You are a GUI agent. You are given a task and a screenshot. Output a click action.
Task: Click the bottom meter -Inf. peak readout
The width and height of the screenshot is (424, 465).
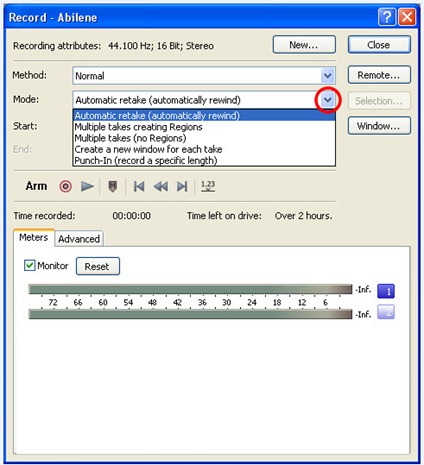(363, 314)
